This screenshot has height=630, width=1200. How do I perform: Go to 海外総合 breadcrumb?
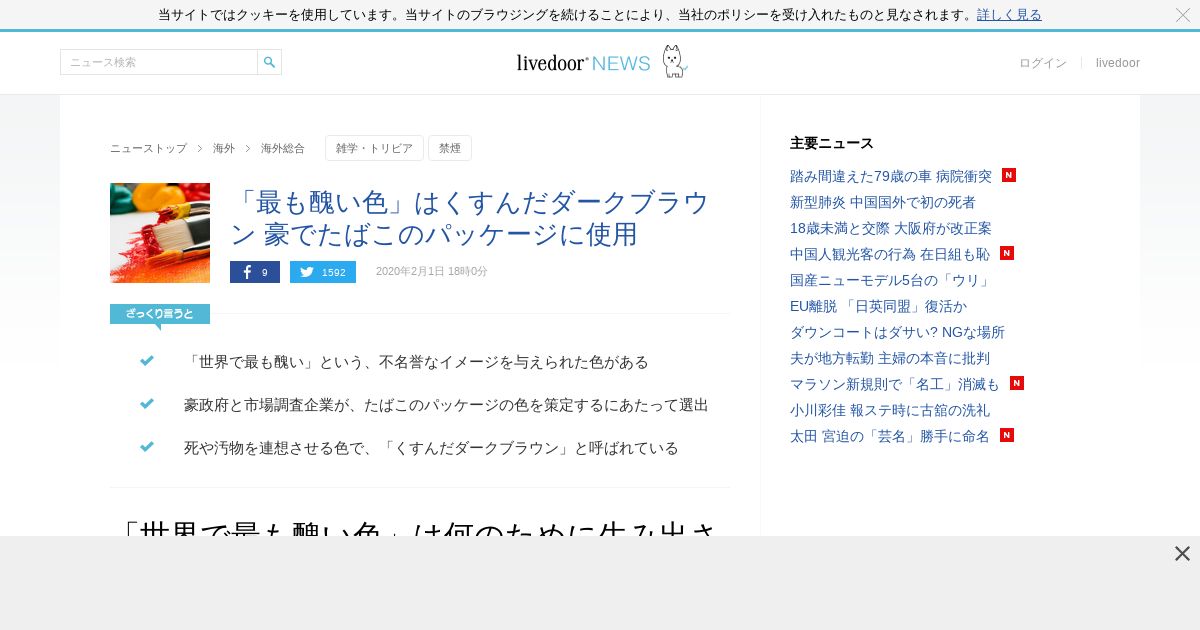283,148
